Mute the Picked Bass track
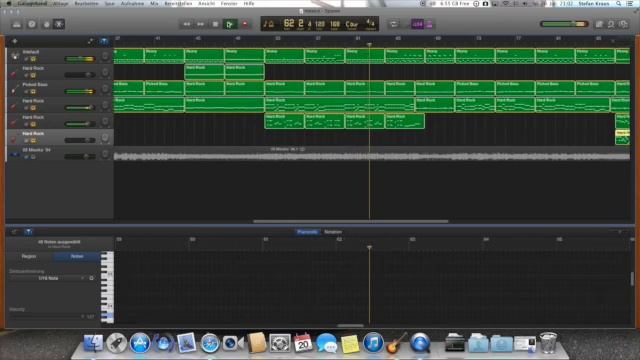Screen dimensions: 640x360 click(26, 92)
